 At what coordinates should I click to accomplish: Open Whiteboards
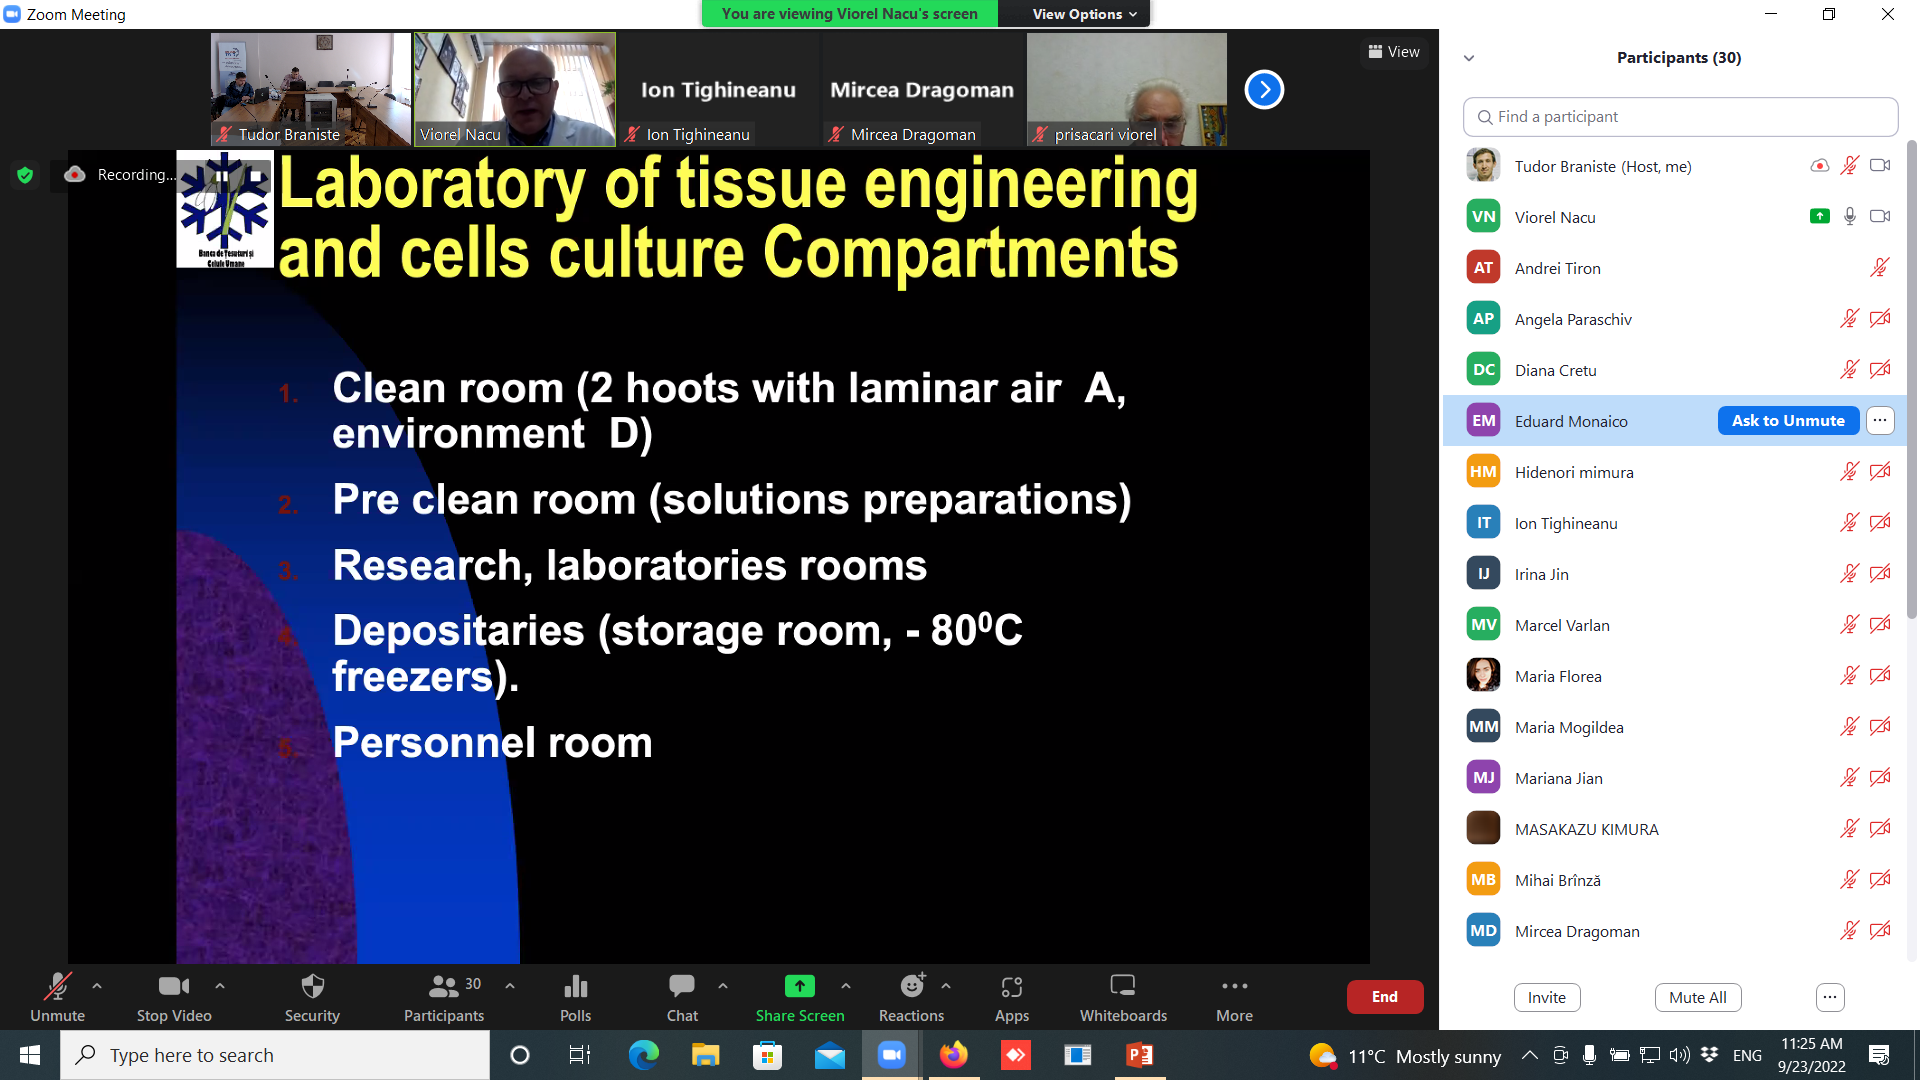point(1123,997)
